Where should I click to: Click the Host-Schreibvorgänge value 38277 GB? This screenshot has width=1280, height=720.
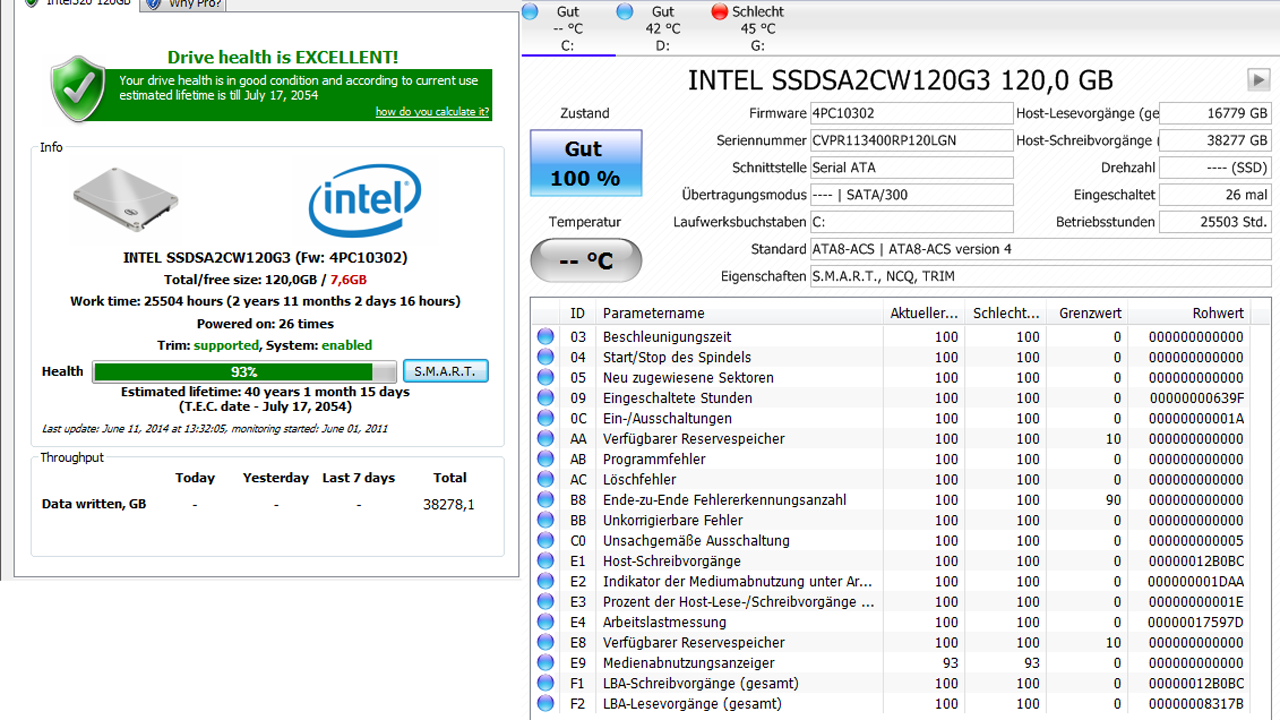(x=1216, y=141)
